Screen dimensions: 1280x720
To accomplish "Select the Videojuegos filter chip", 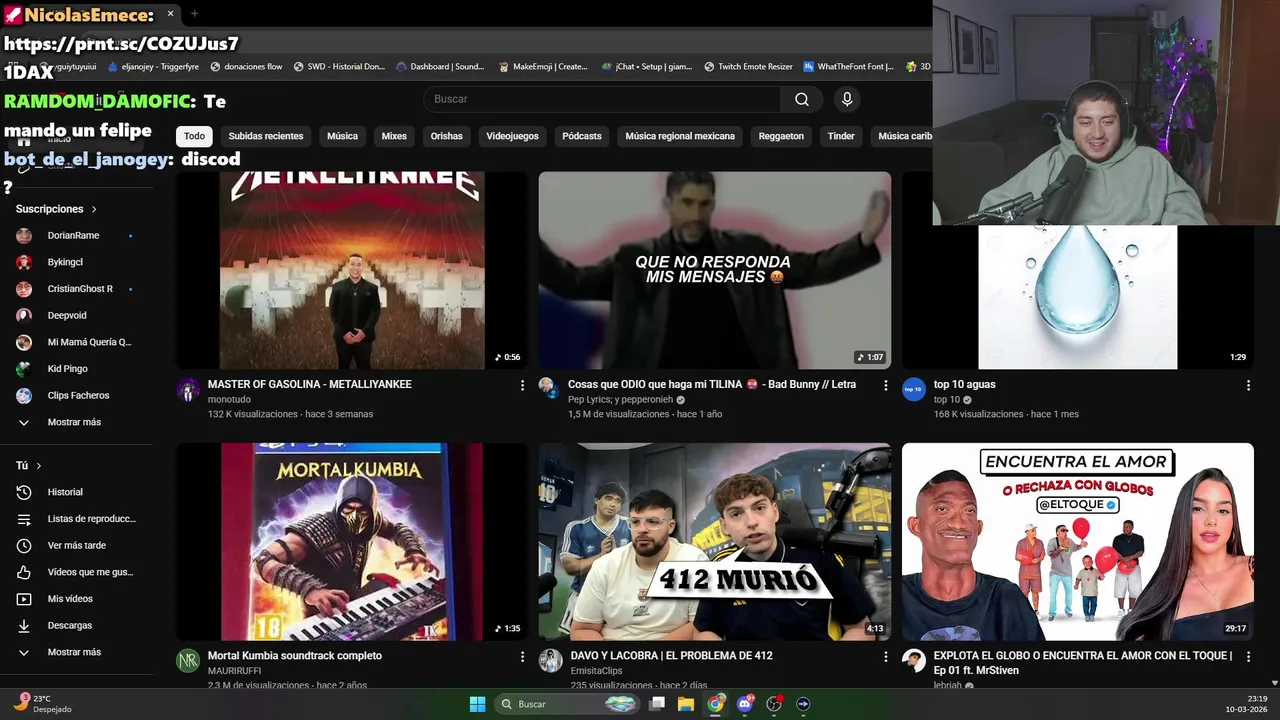I will tap(512, 136).
